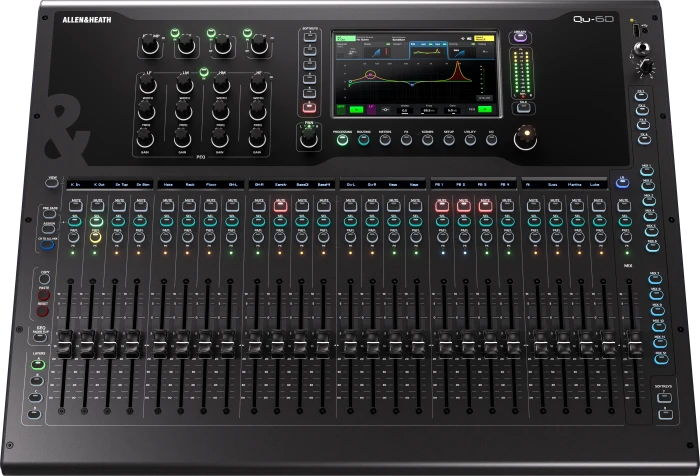Select the Mix 7 key
The height and width of the screenshot is (476, 700).
(x=655, y=279)
